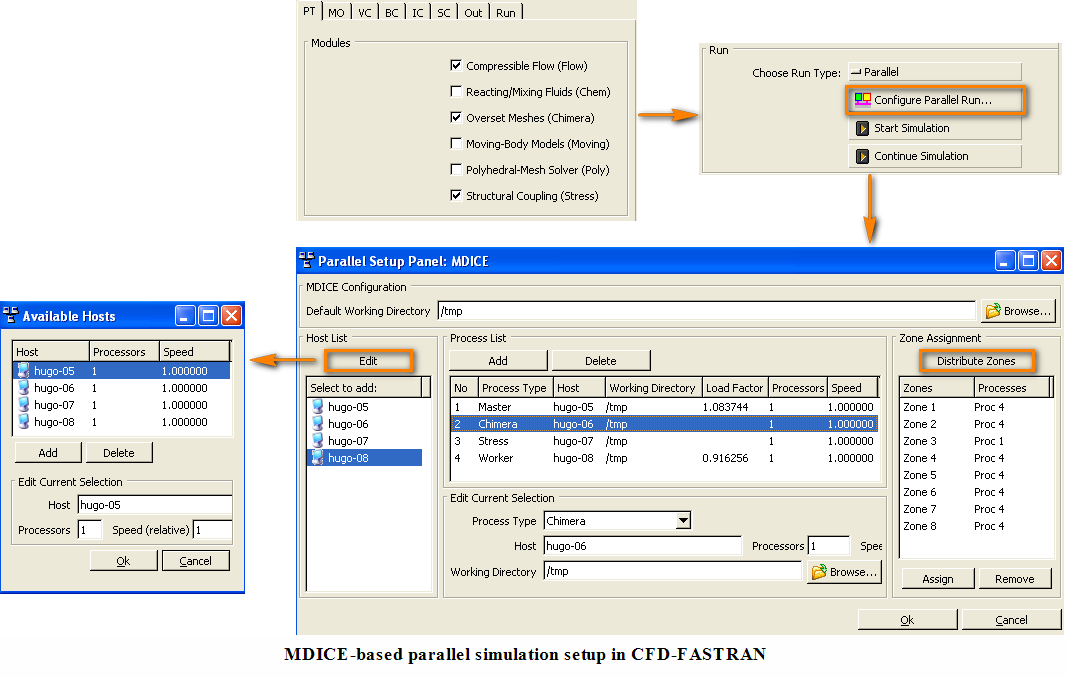The height and width of the screenshot is (678, 1066).
Task: Click the Continue Simulation play icon
Action: tap(862, 156)
